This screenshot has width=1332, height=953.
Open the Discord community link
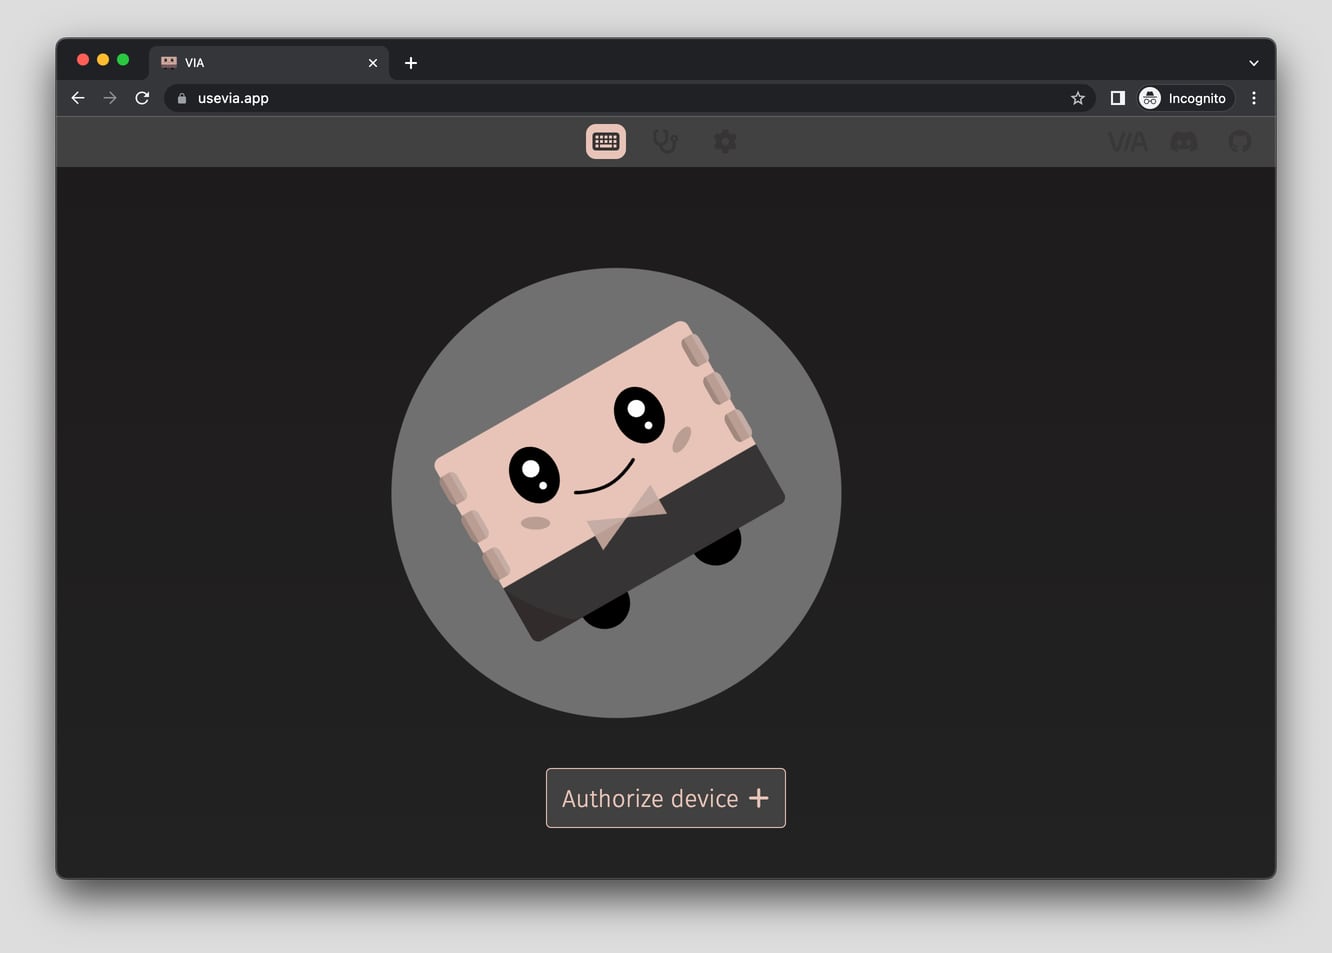[x=1184, y=142]
